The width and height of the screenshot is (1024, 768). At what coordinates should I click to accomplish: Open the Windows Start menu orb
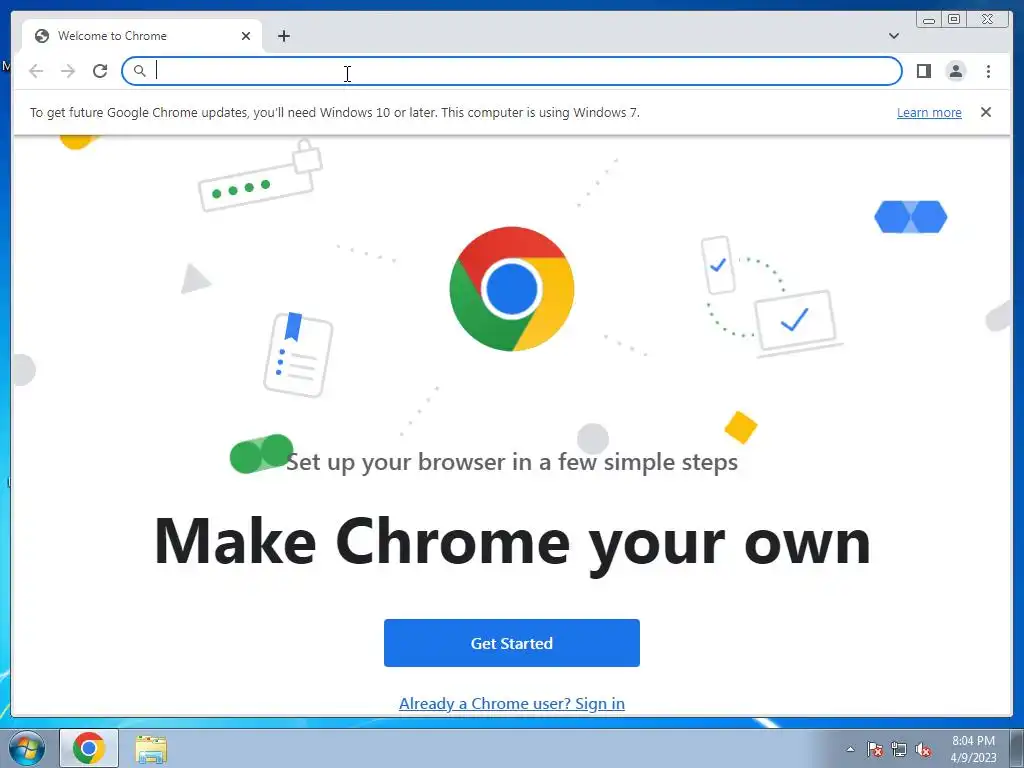pyautogui.click(x=27, y=748)
